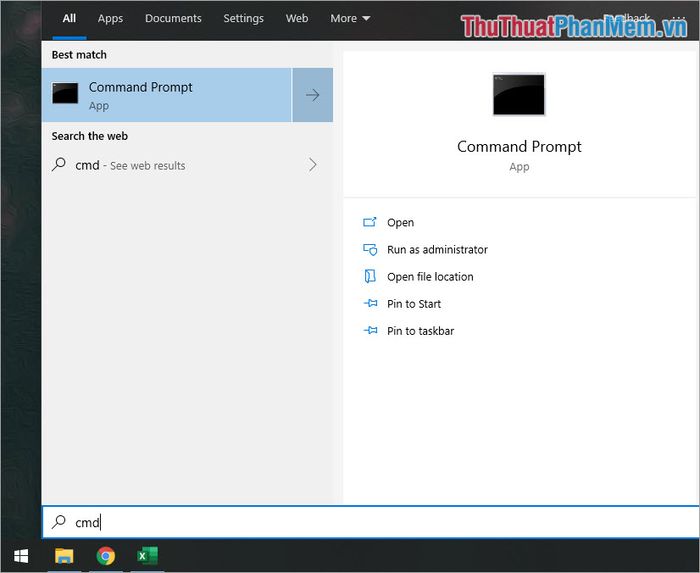Screen dimensions: 700x573
Task: Expand the More dropdown
Action: pos(350,18)
